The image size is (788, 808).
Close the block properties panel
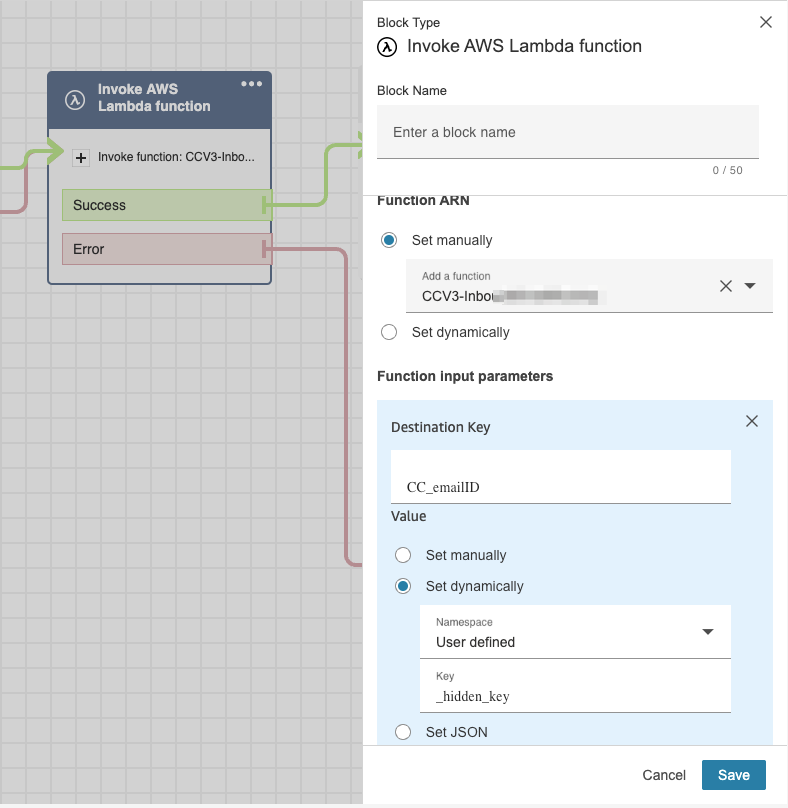coord(766,22)
